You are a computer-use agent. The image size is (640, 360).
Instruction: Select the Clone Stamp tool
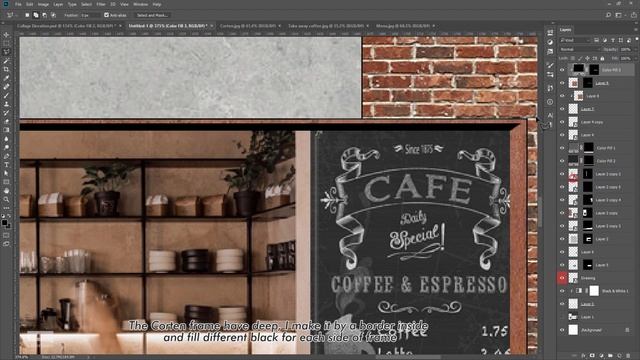click(6, 104)
